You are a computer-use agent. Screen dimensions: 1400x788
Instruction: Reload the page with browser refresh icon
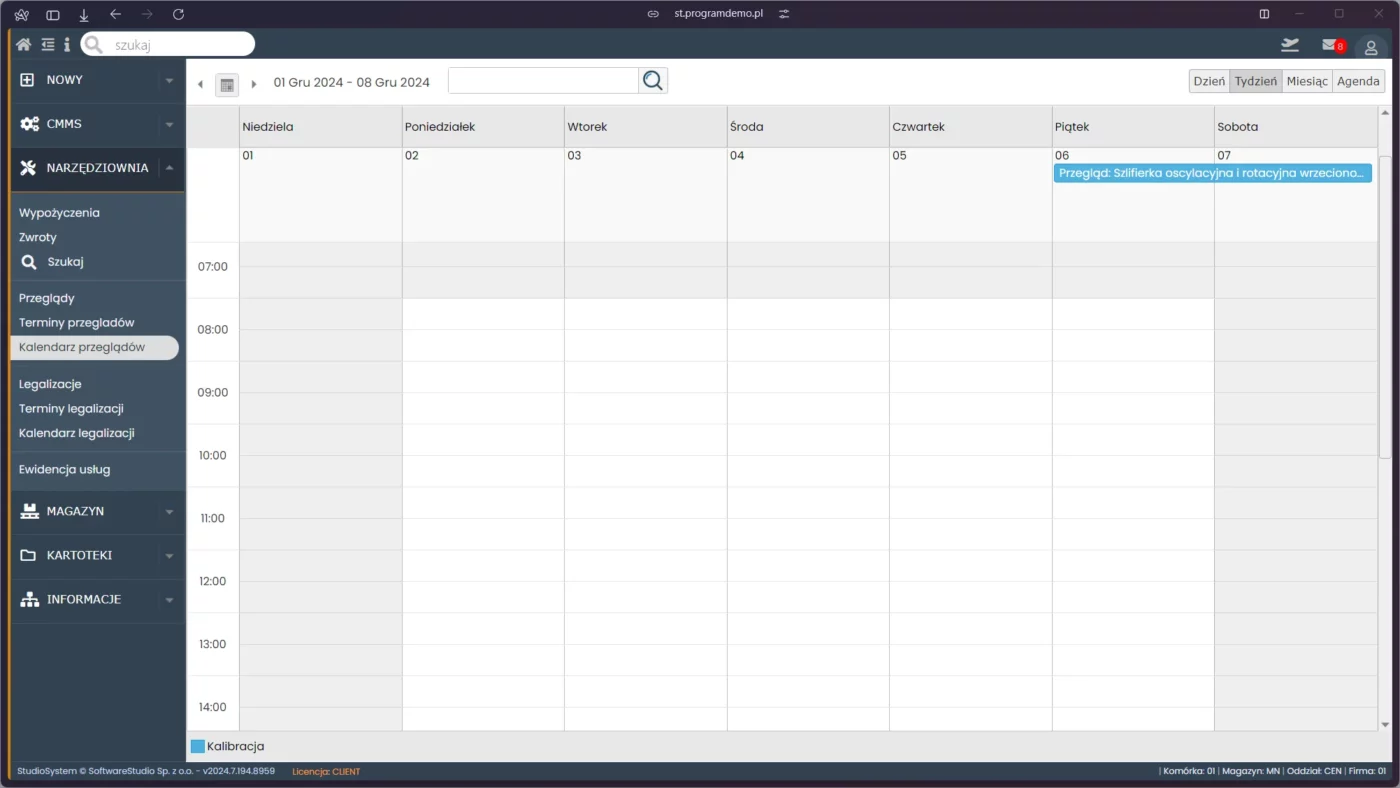coord(178,14)
